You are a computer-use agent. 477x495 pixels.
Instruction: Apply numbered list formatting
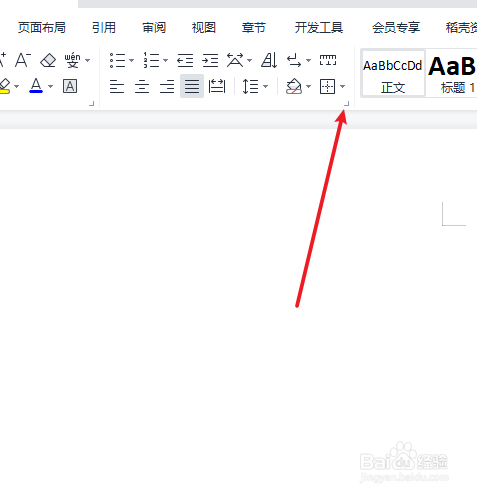pos(151,60)
